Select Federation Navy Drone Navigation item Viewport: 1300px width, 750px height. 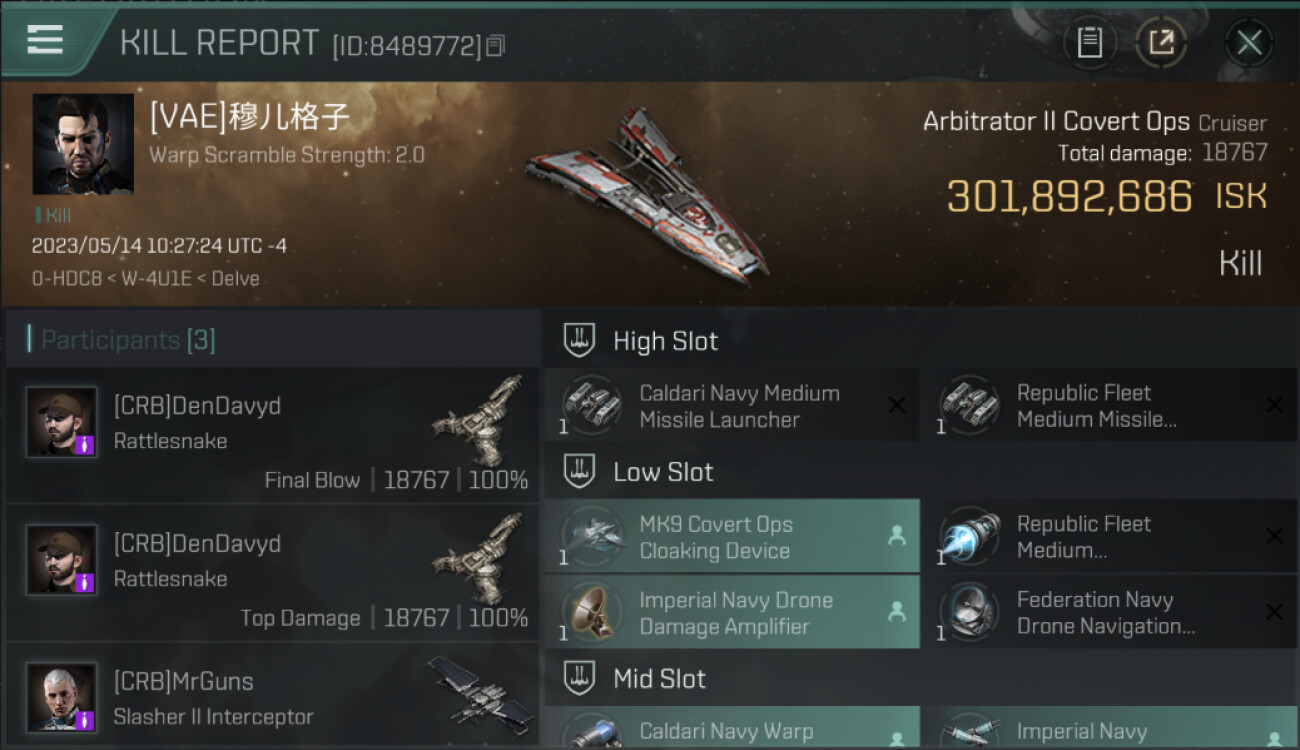tap(1109, 613)
